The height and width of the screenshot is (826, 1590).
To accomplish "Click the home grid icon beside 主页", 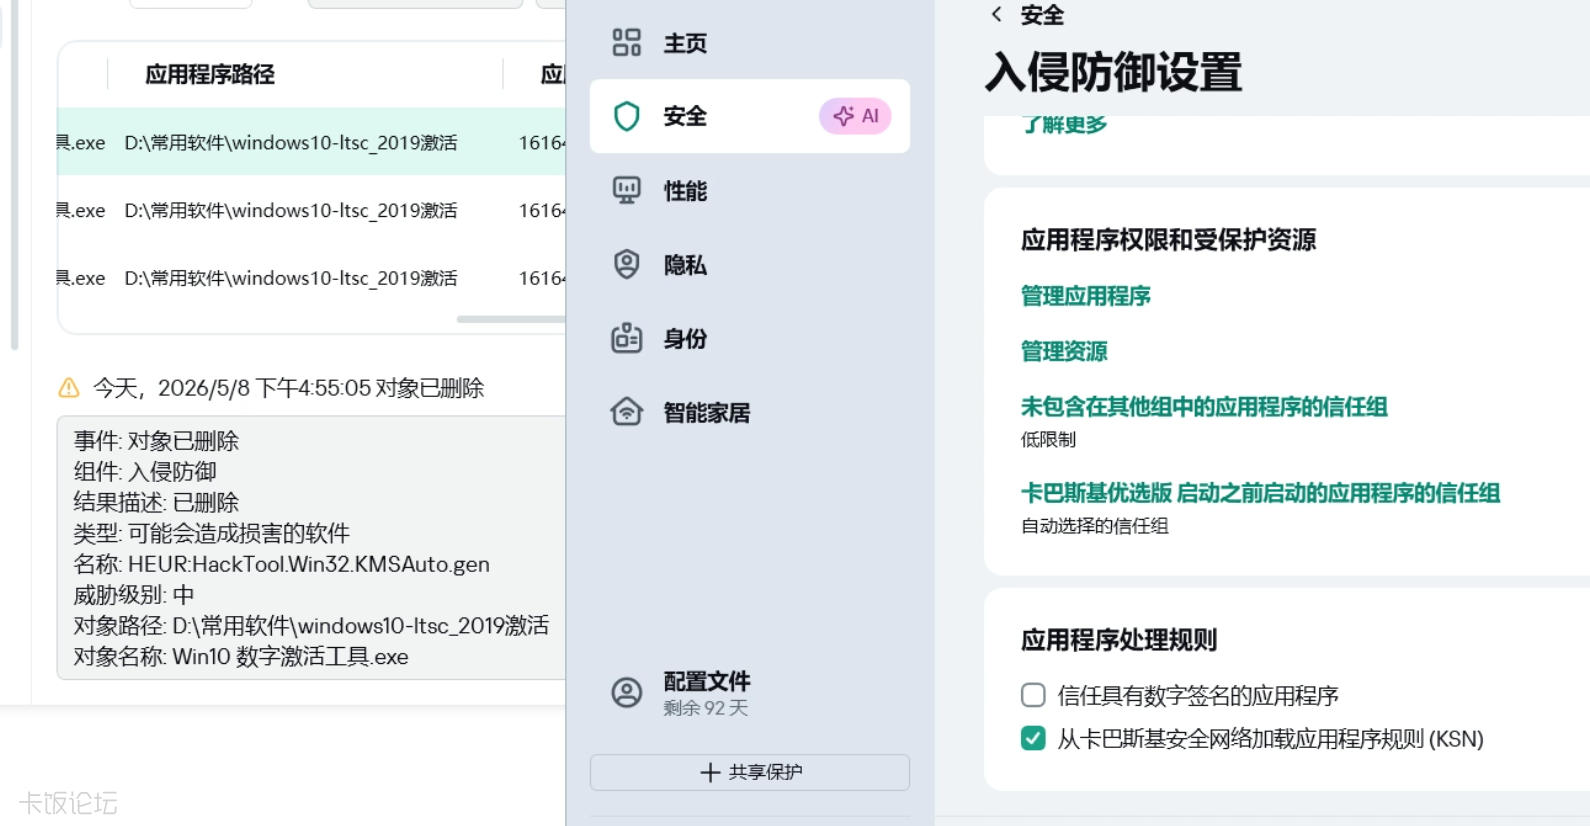I will 626,42.
